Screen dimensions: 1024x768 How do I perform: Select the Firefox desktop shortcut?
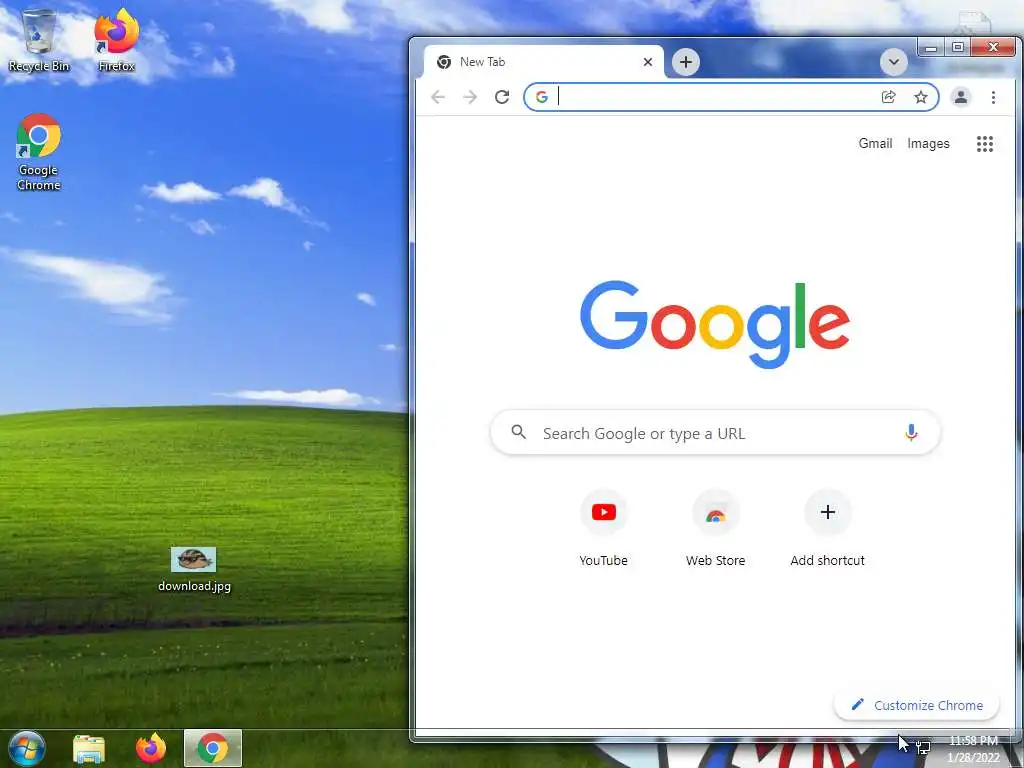click(x=116, y=41)
